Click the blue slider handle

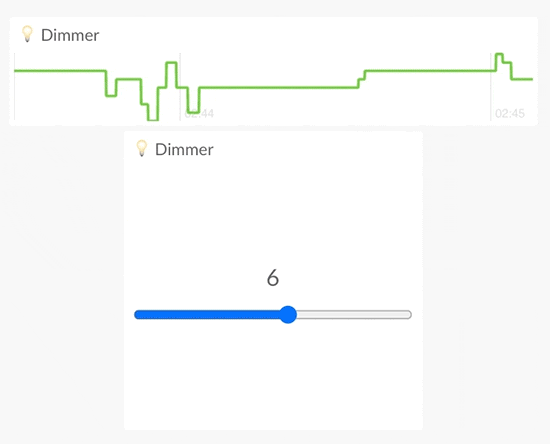pyautogui.click(x=288, y=315)
